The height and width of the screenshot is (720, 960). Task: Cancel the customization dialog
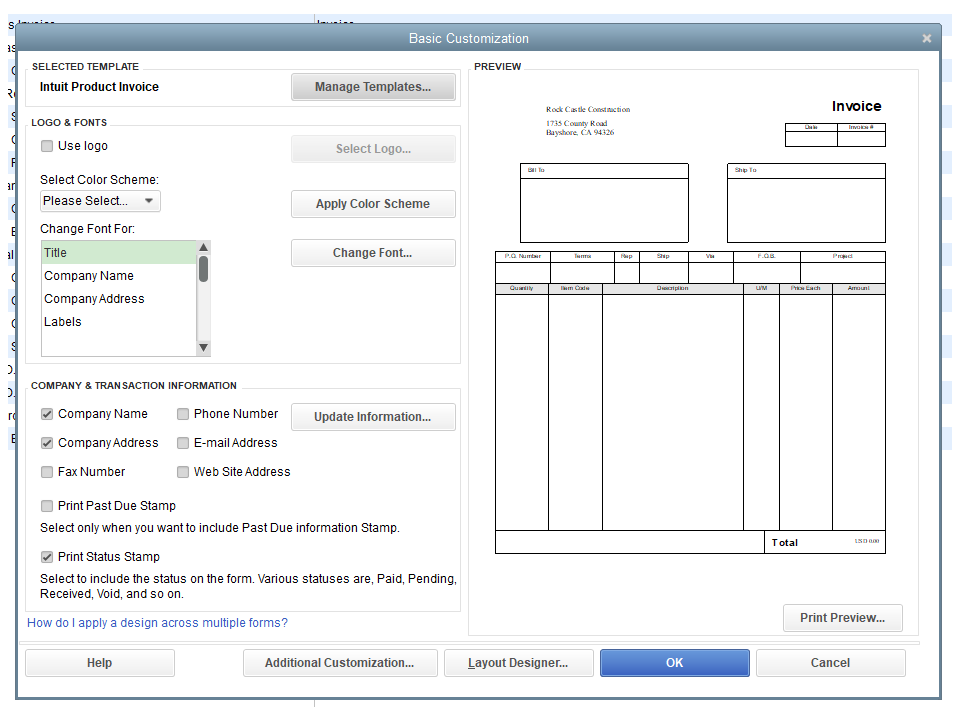[x=831, y=663]
